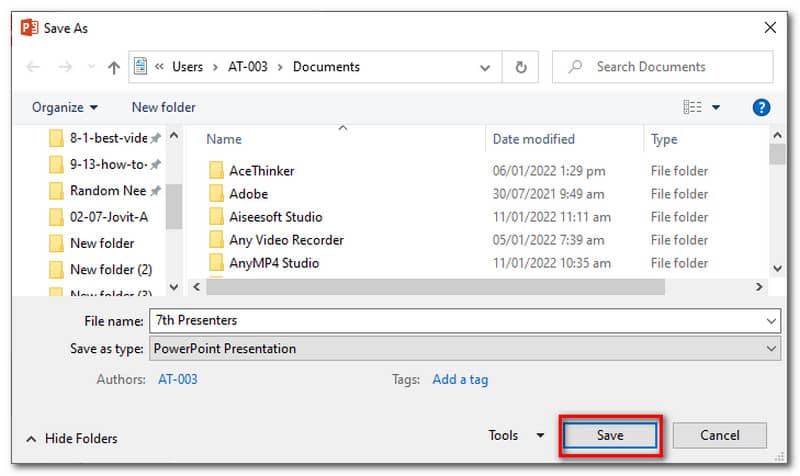
Task: Select the Any Video Recorder folder icon
Action: click(216, 239)
